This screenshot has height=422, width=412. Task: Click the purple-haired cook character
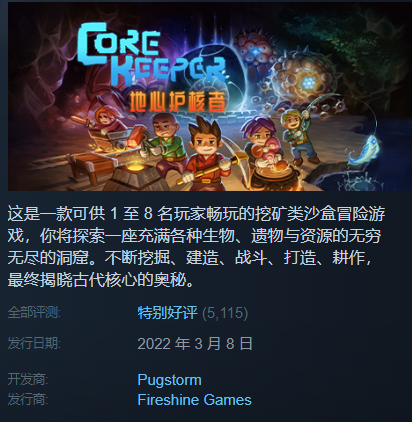point(262,140)
